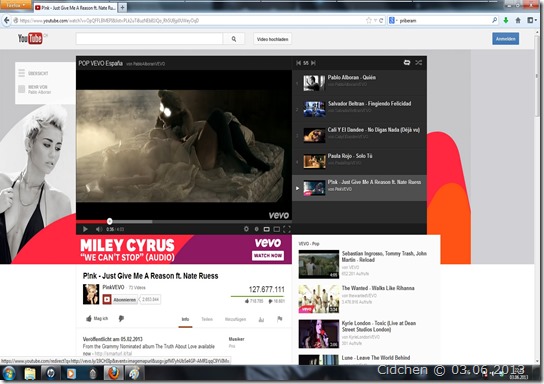Open the video settings gear
Image resolution: width=544 pixels, height=384 pixels.
pyautogui.click(x=246, y=229)
